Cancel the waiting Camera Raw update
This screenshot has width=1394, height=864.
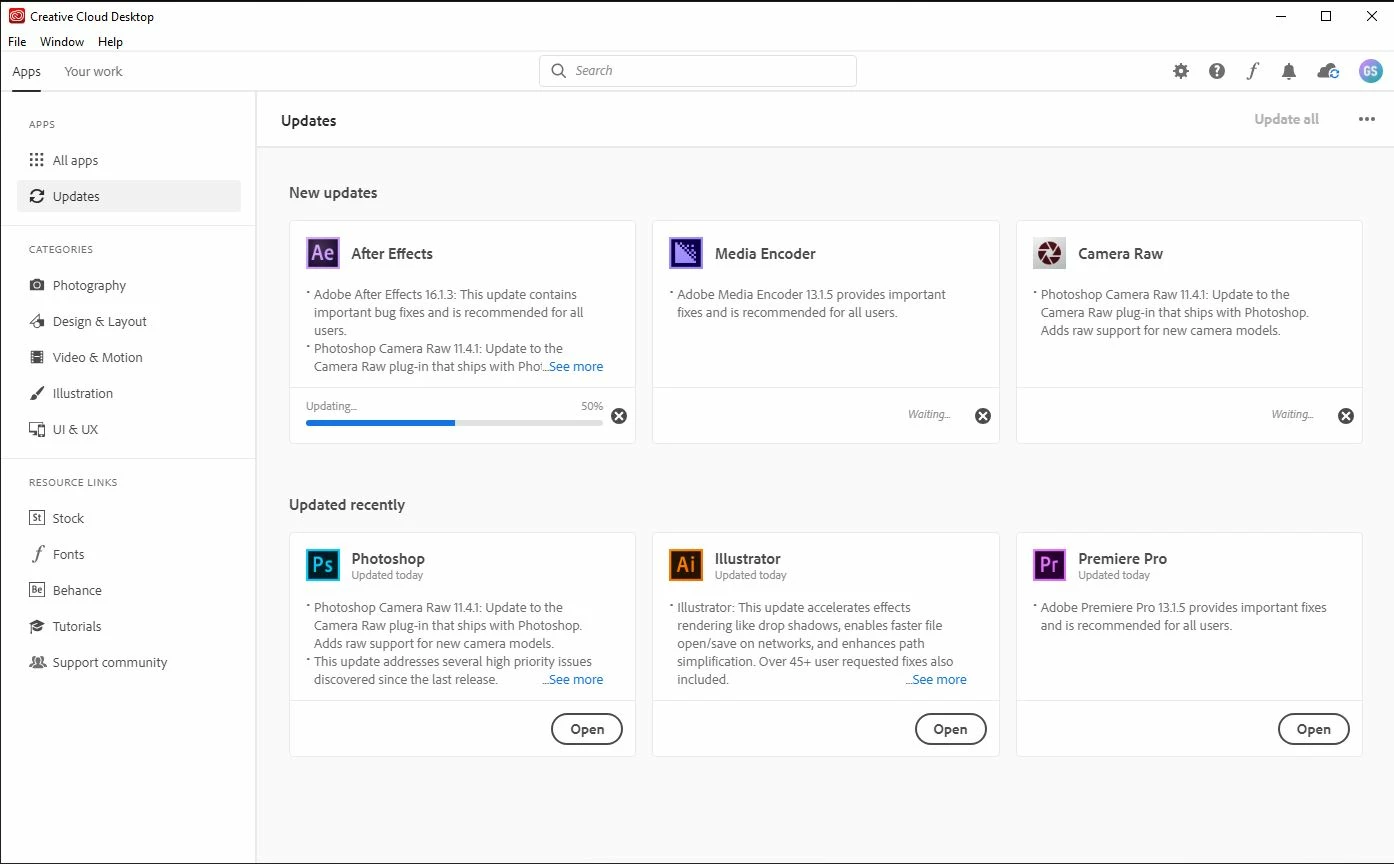coord(1346,416)
